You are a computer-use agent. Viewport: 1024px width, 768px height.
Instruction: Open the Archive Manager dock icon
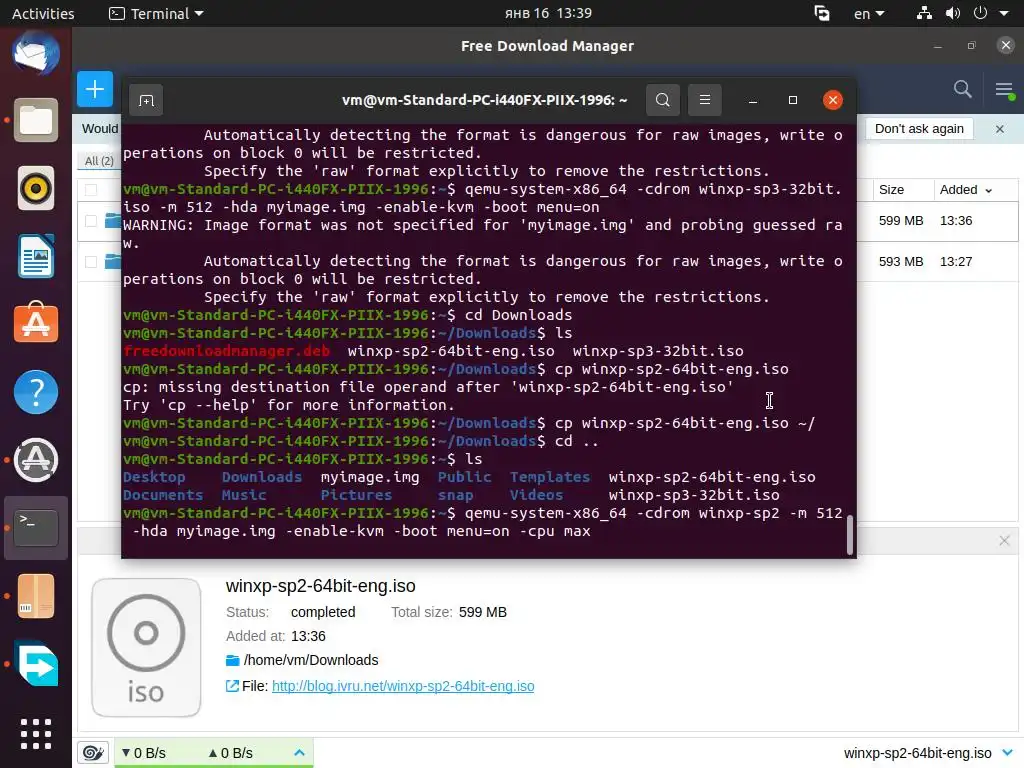36,596
